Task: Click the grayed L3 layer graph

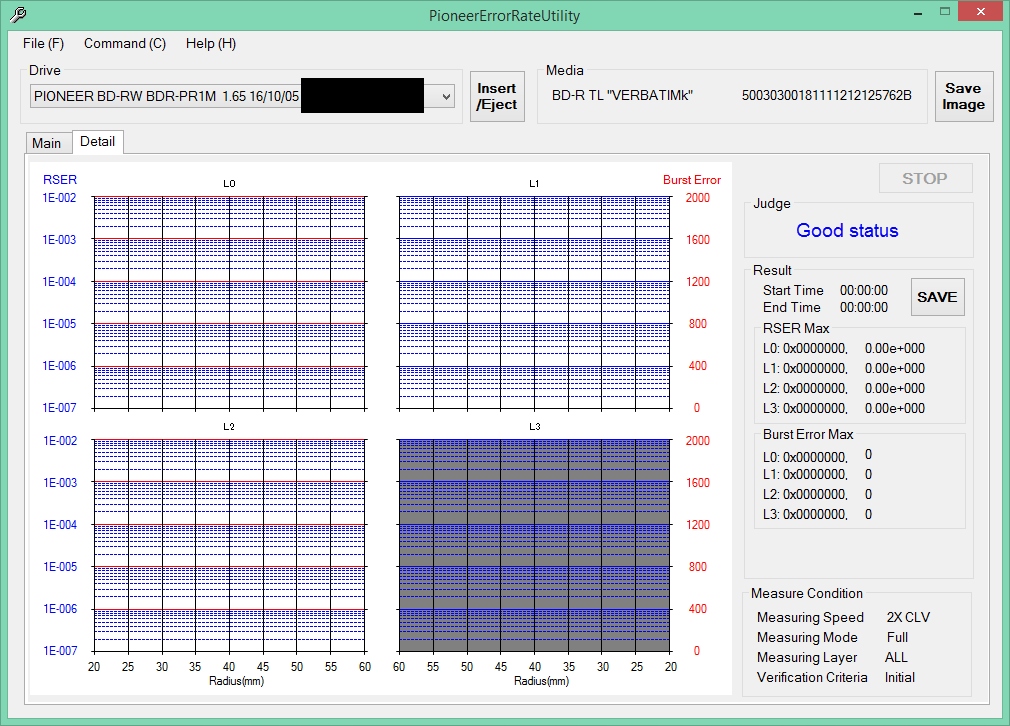Action: 534,545
